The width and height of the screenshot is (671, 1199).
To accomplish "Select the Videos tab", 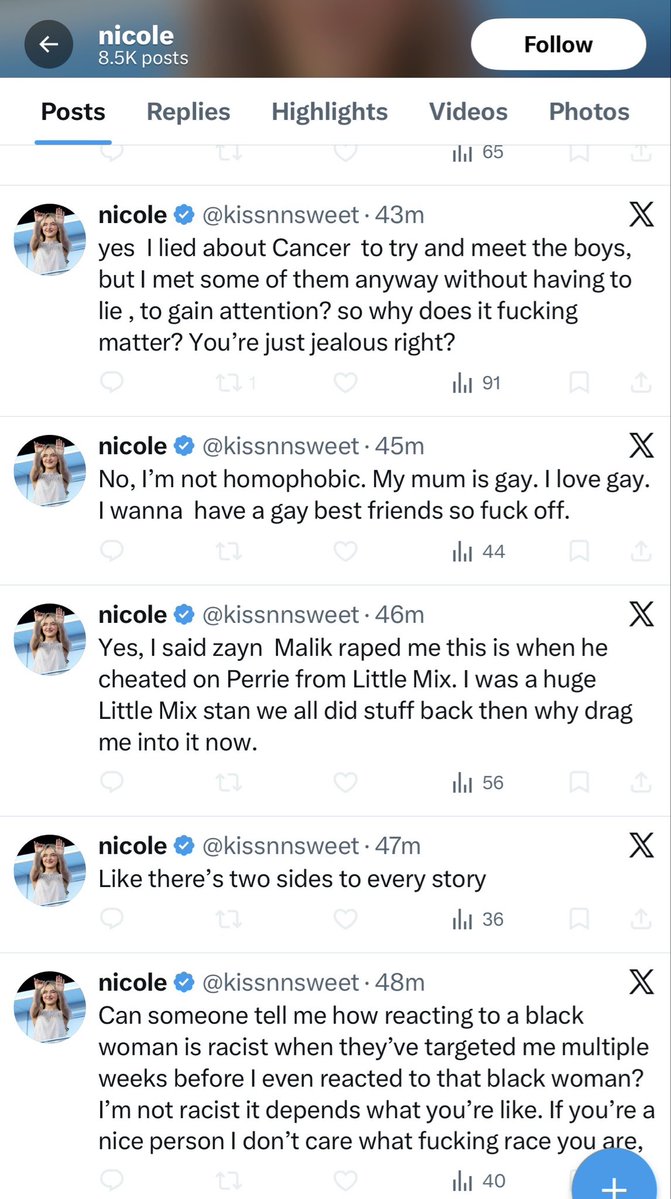I will [x=468, y=112].
